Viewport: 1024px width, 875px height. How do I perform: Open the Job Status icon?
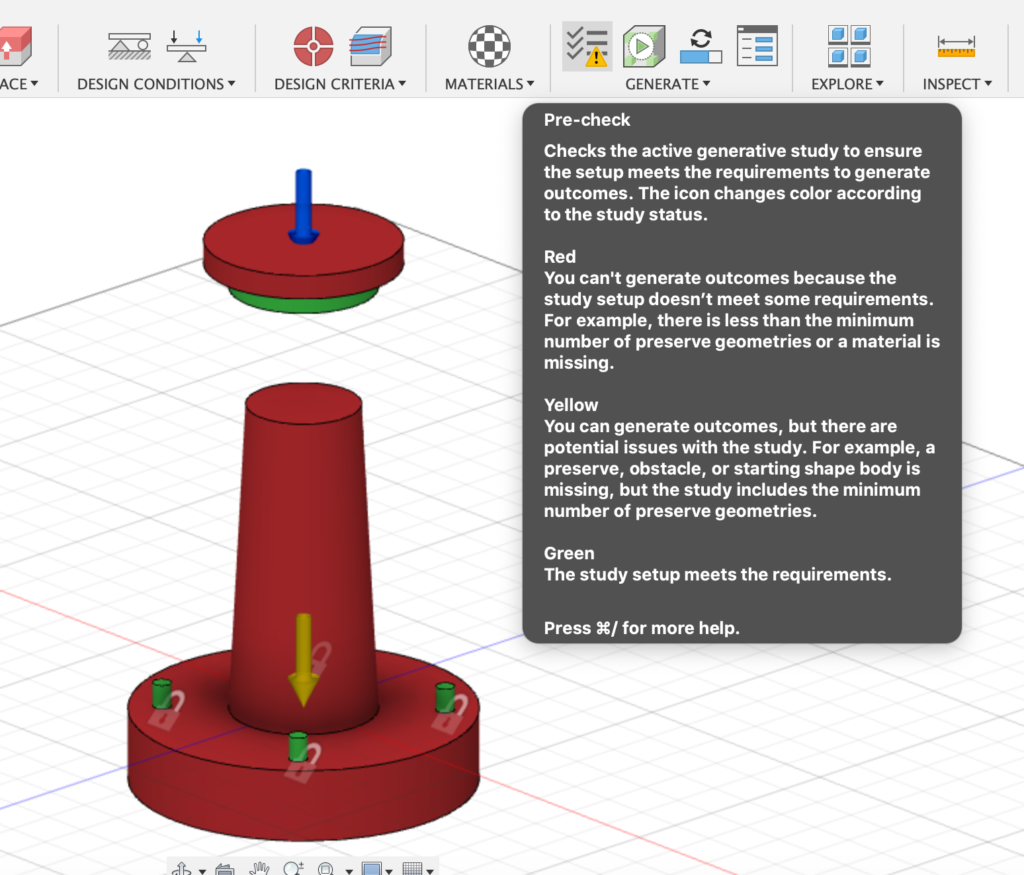point(700,45)
